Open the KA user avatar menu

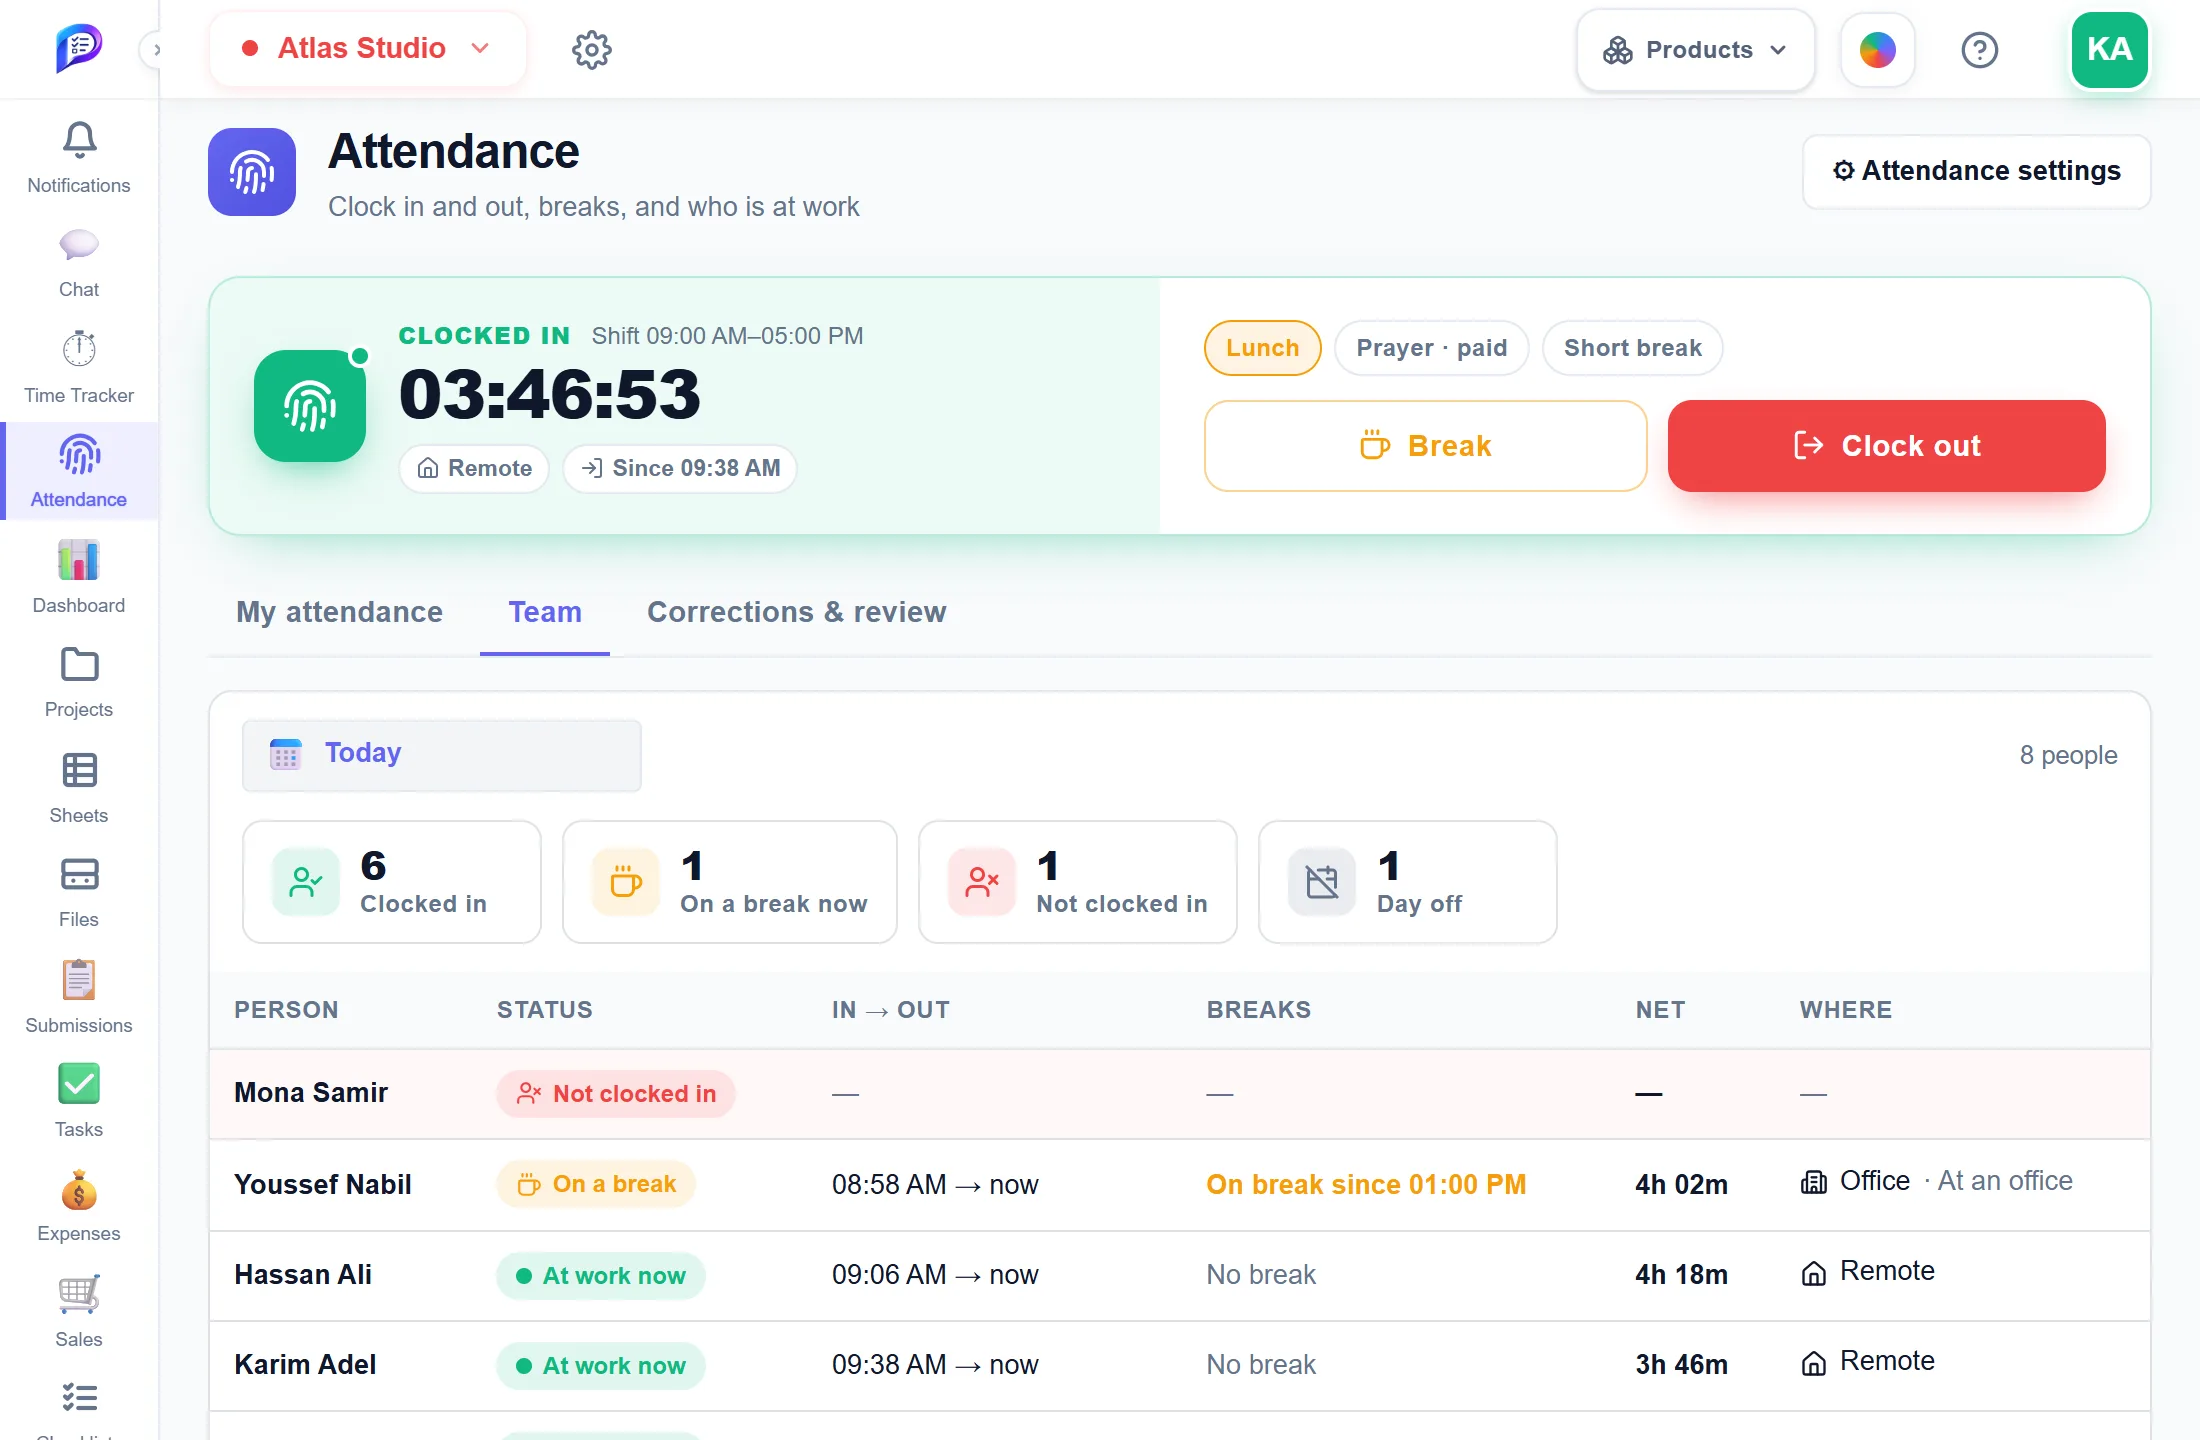tap(2109, 50)
